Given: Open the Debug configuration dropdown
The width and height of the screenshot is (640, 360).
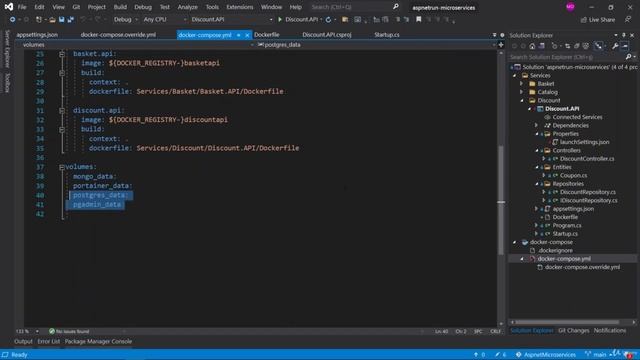Looking at the screenshot, I should coord(125,20).
